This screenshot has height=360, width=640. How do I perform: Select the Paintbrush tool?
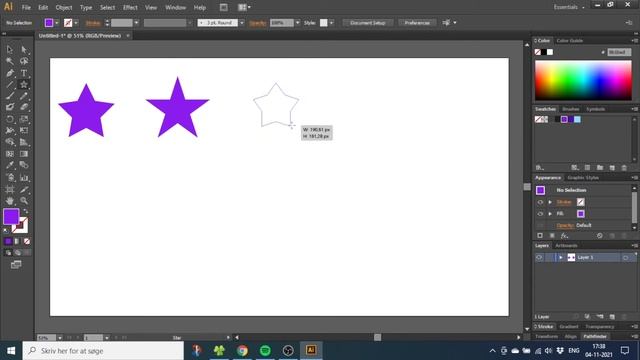[x=10, y=96]
